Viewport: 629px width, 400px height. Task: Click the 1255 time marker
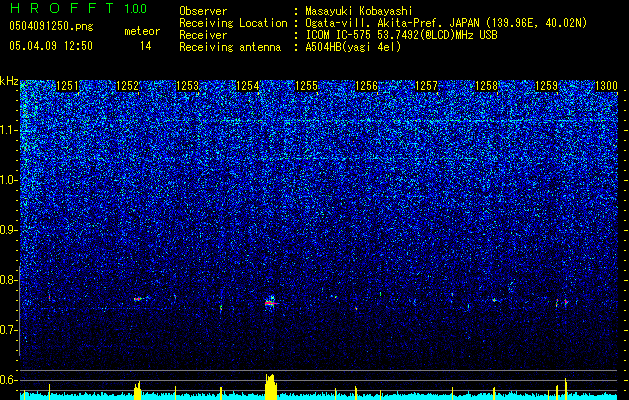click(306, 86)
